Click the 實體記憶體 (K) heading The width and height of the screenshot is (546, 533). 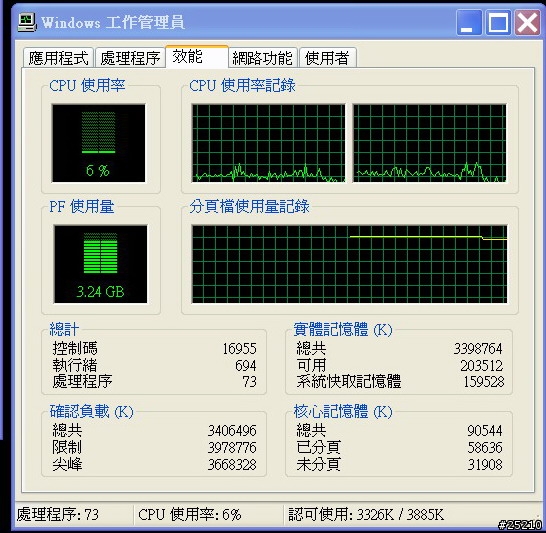click(x=343, y=329)
